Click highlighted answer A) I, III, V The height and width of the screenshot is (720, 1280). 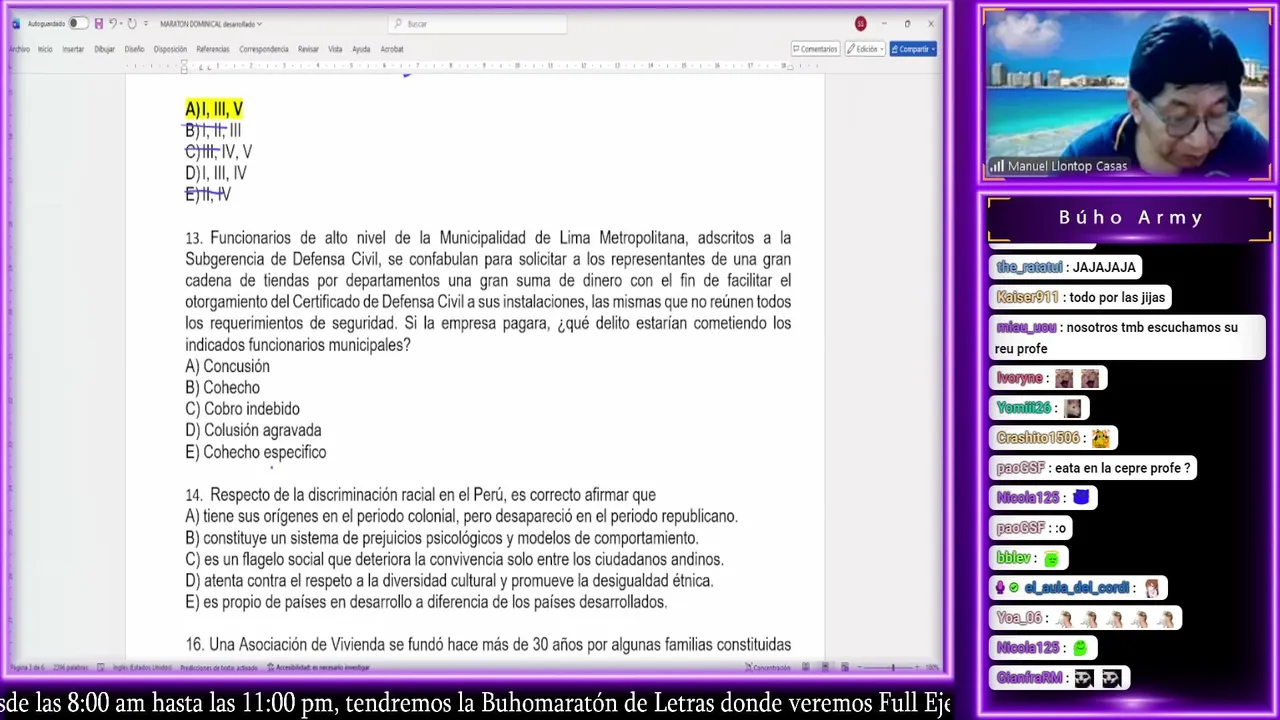(214, 109)
